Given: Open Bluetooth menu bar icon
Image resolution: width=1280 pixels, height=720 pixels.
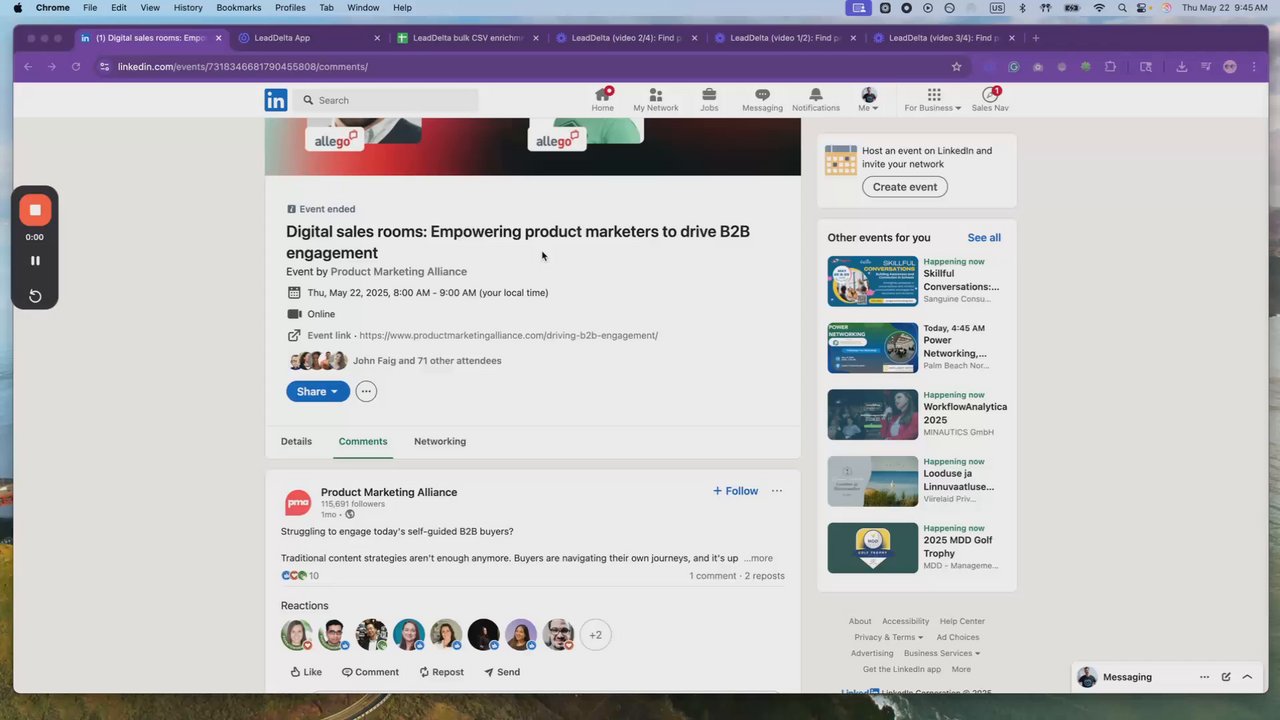Looking at the screenshot, I should click(x=1022, y=7).
